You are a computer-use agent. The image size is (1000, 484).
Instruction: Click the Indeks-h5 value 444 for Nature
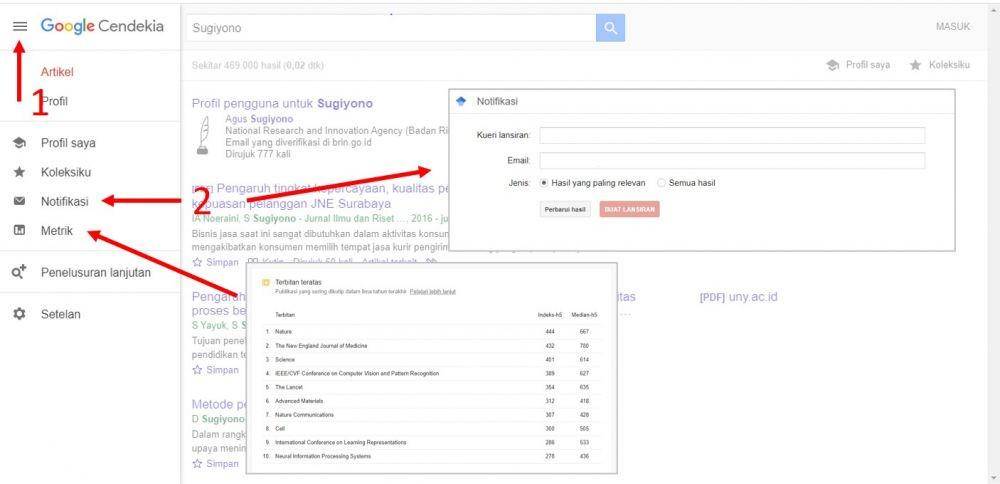tap(550, 332)
